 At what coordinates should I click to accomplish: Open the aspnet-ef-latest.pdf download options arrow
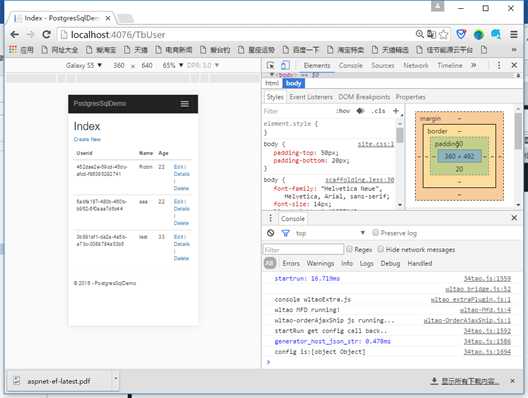click(x=115, y=378)
